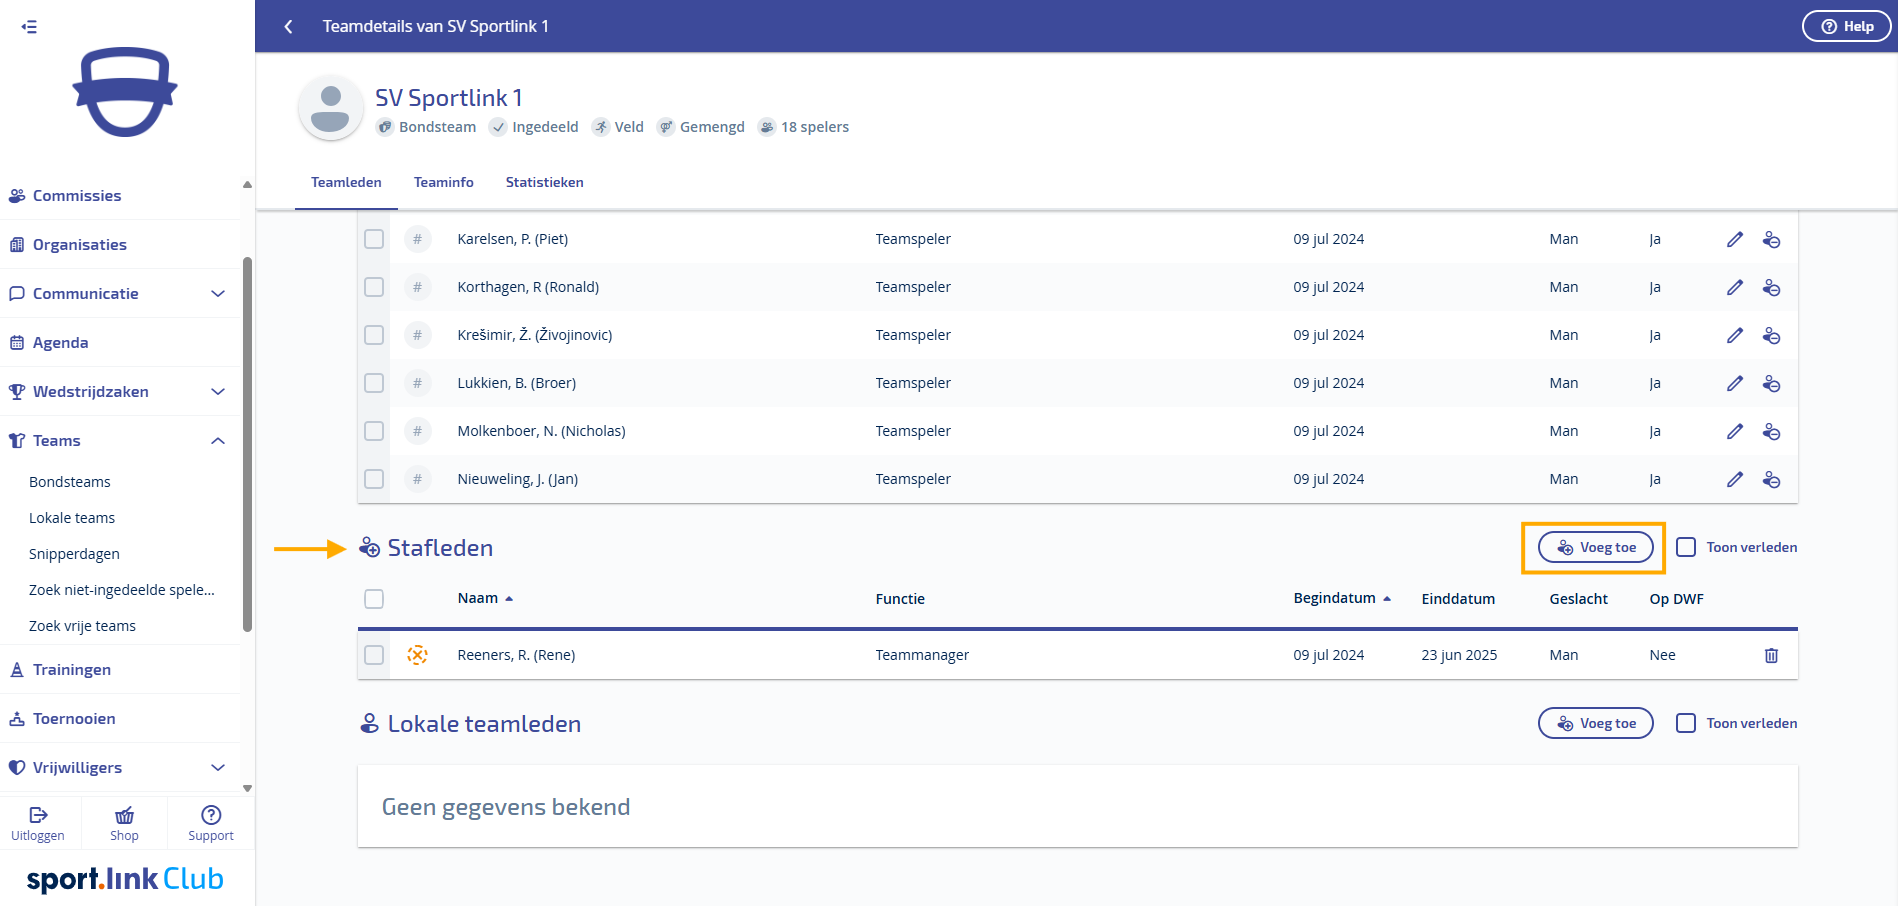Open Zoek vrije teams item
This screenshot has height=906, width=1898.
coord(82,626)
